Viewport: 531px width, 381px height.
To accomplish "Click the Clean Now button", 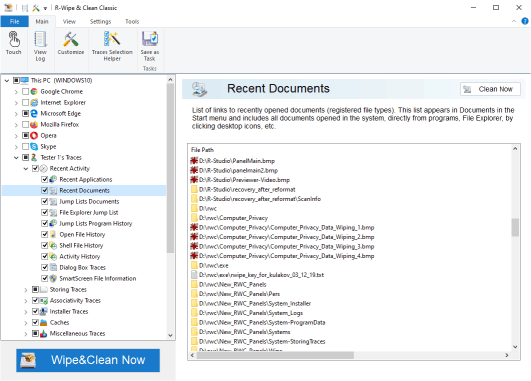I will [490, 89].
